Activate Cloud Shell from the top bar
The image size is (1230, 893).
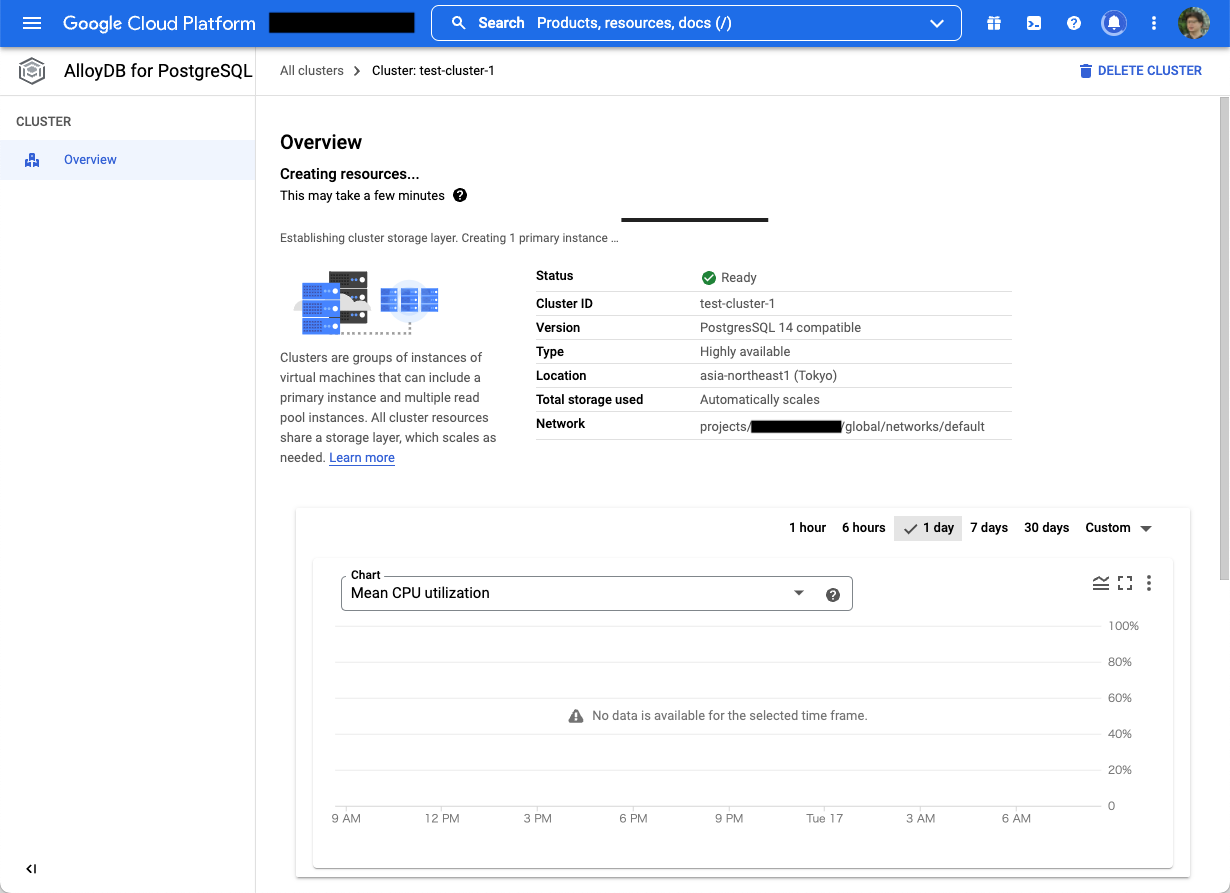(1034, 22)
